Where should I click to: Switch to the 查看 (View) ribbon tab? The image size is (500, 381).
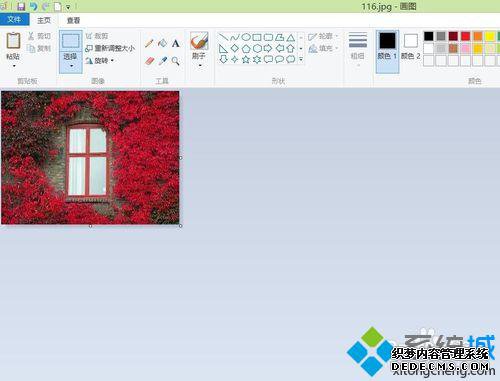click(73, 20)
